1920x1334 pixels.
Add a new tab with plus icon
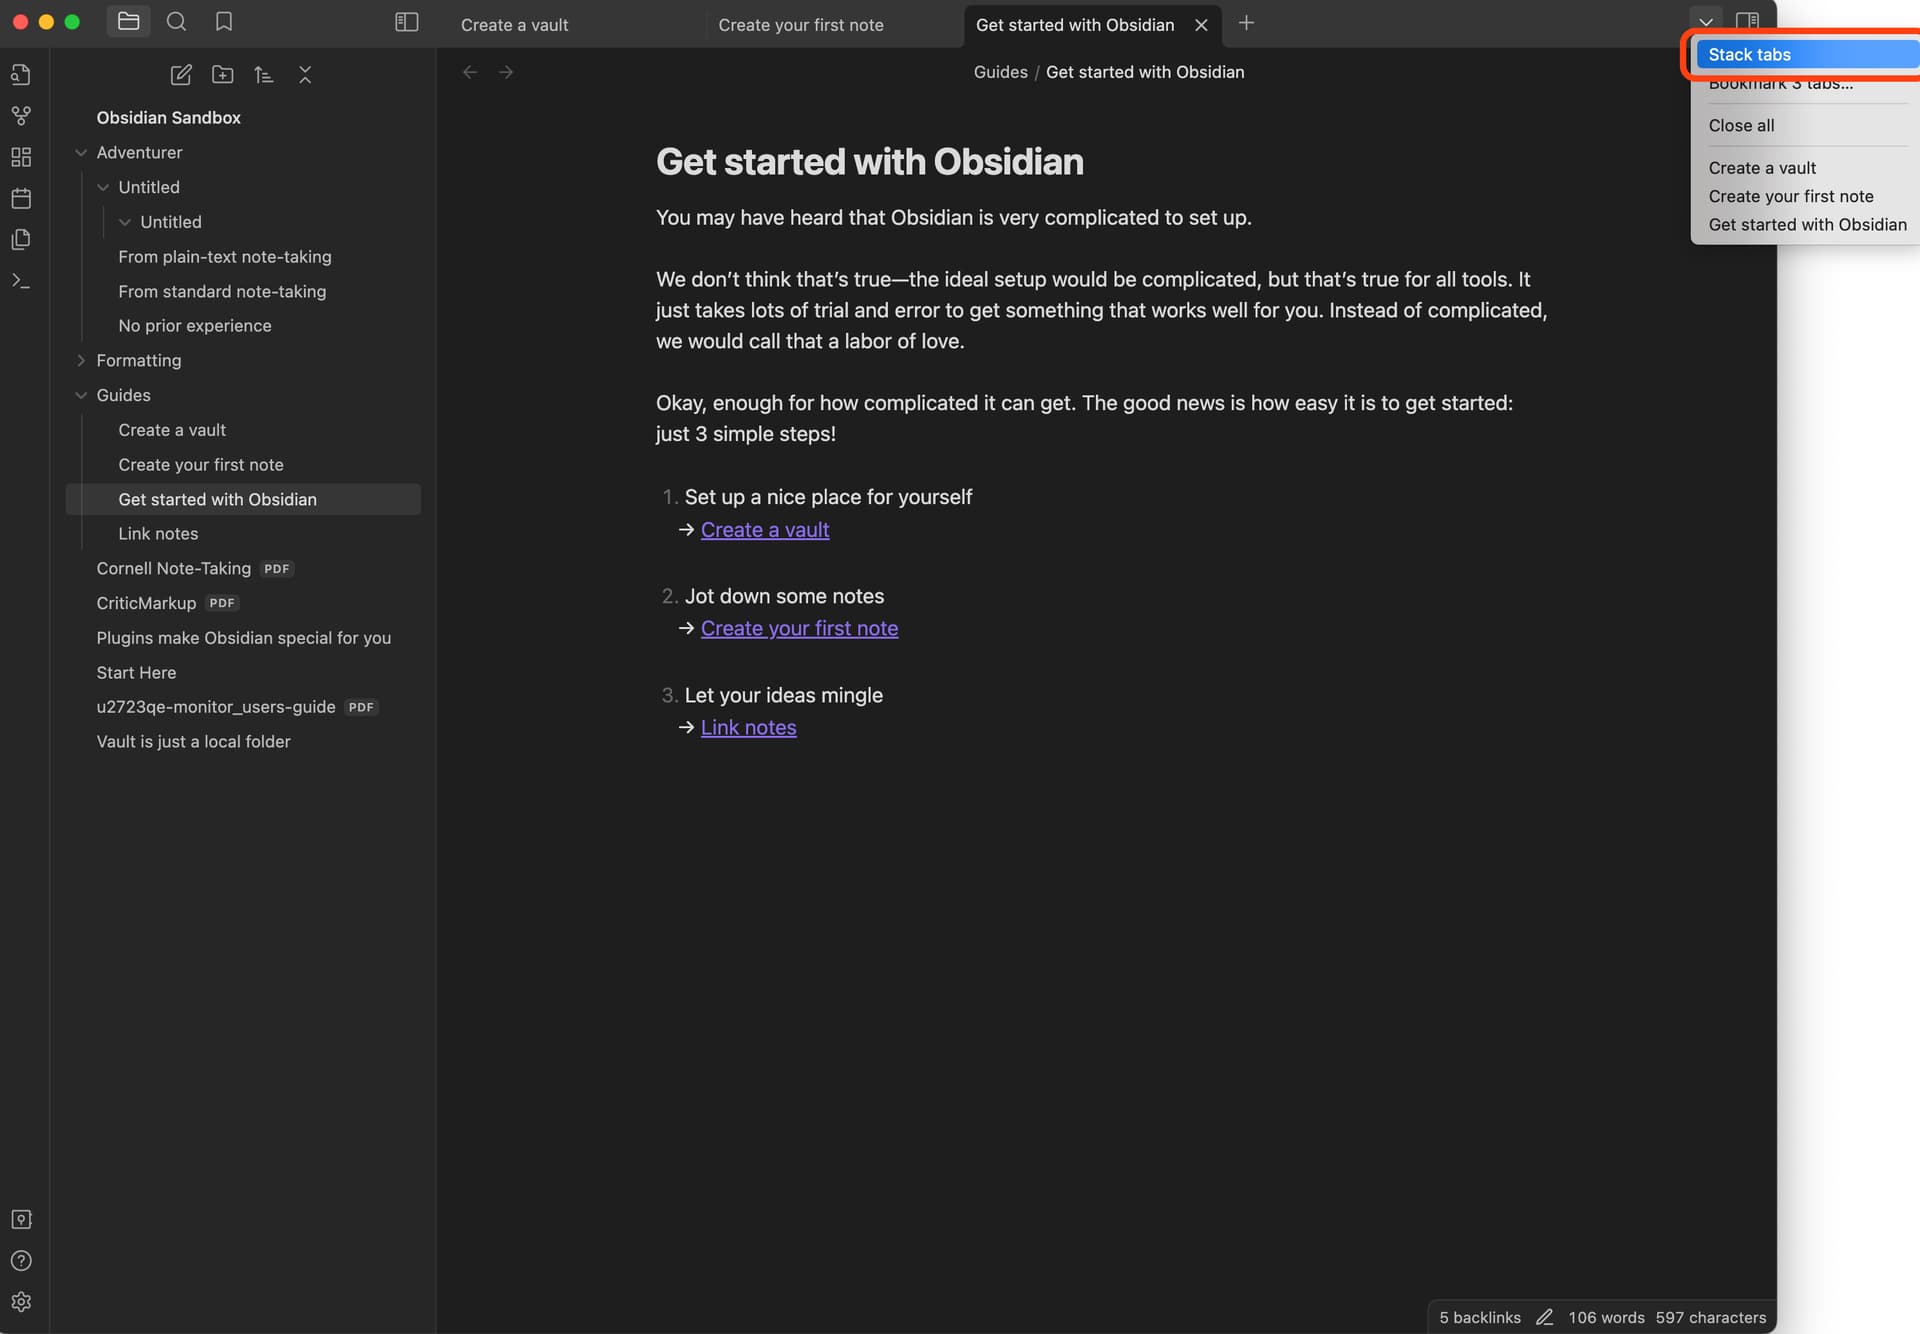[1246, 23]
